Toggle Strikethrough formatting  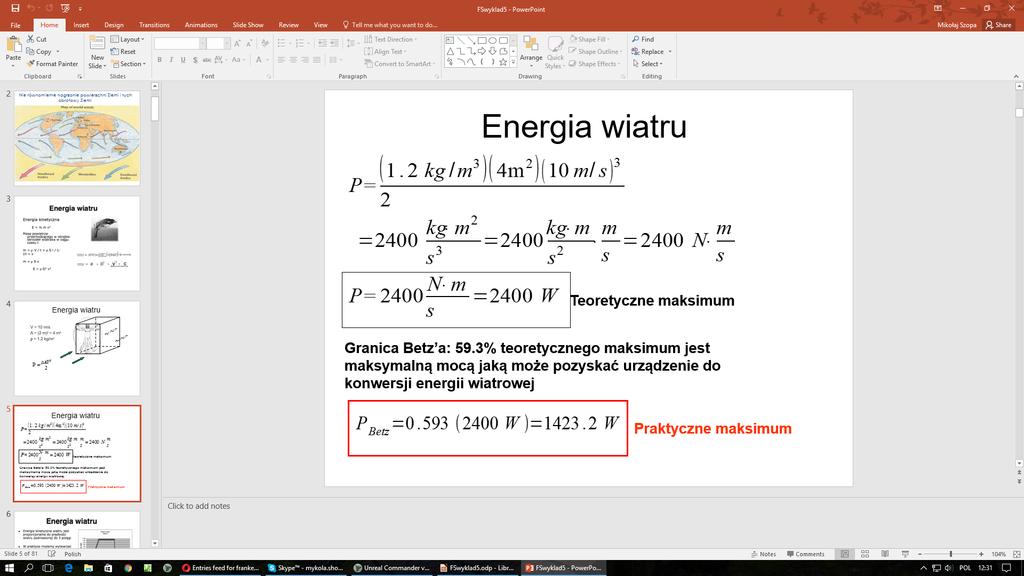coord(207,60)
